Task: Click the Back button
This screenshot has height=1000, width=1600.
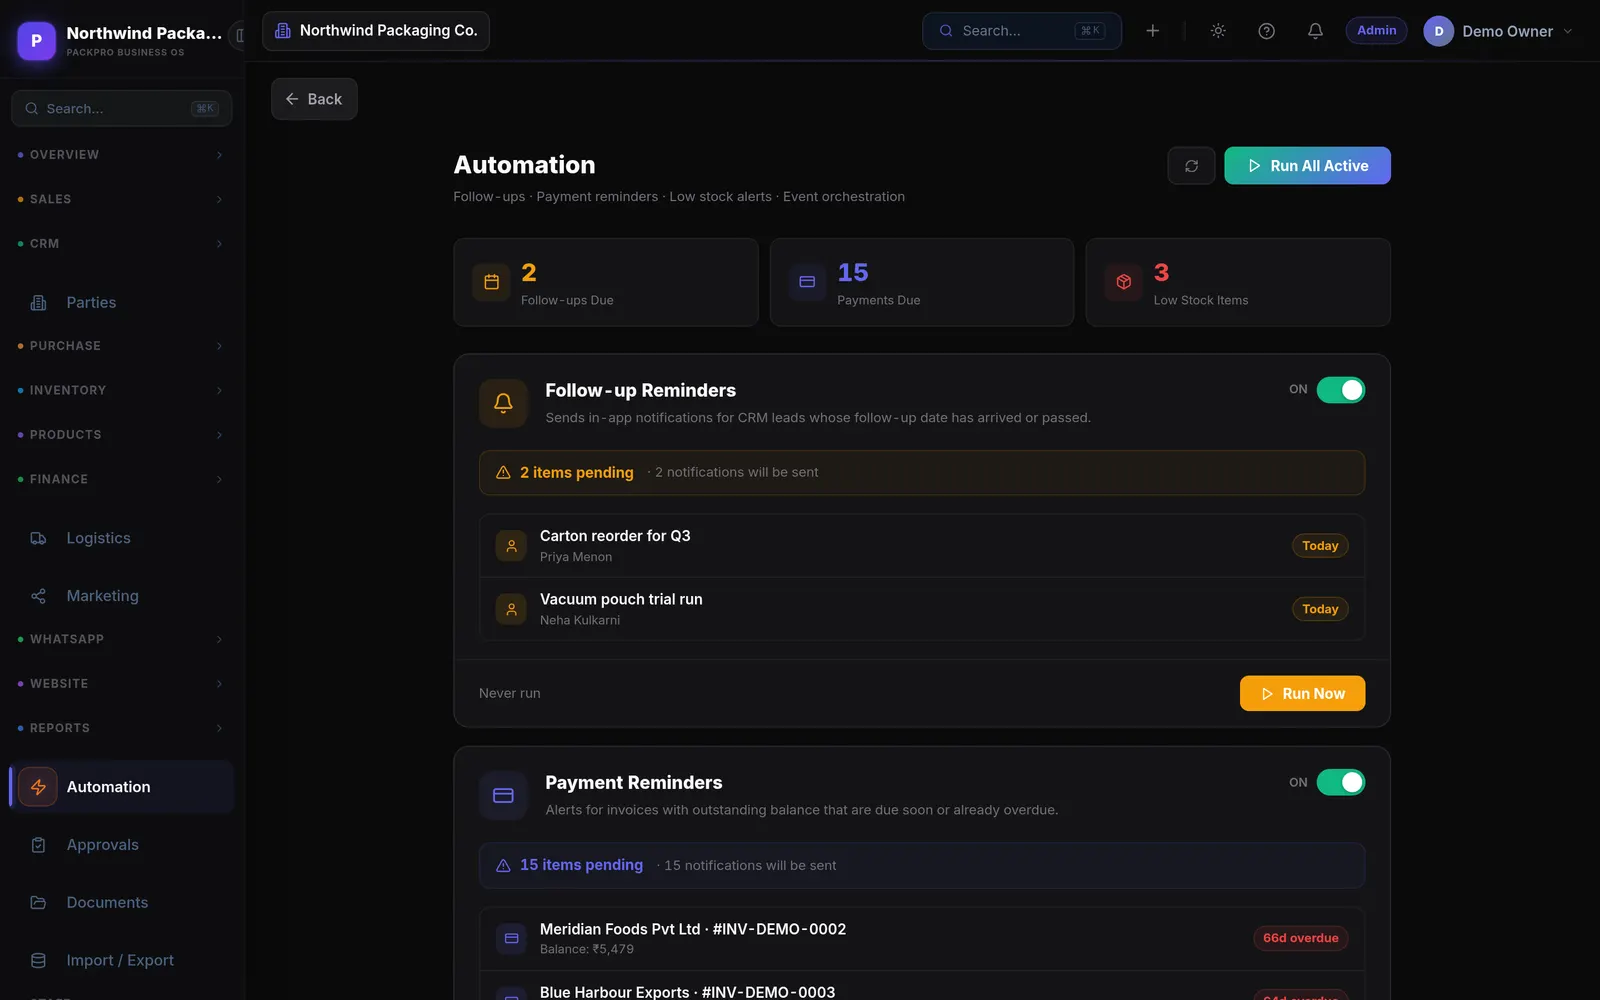Action: tap(314, 99)
